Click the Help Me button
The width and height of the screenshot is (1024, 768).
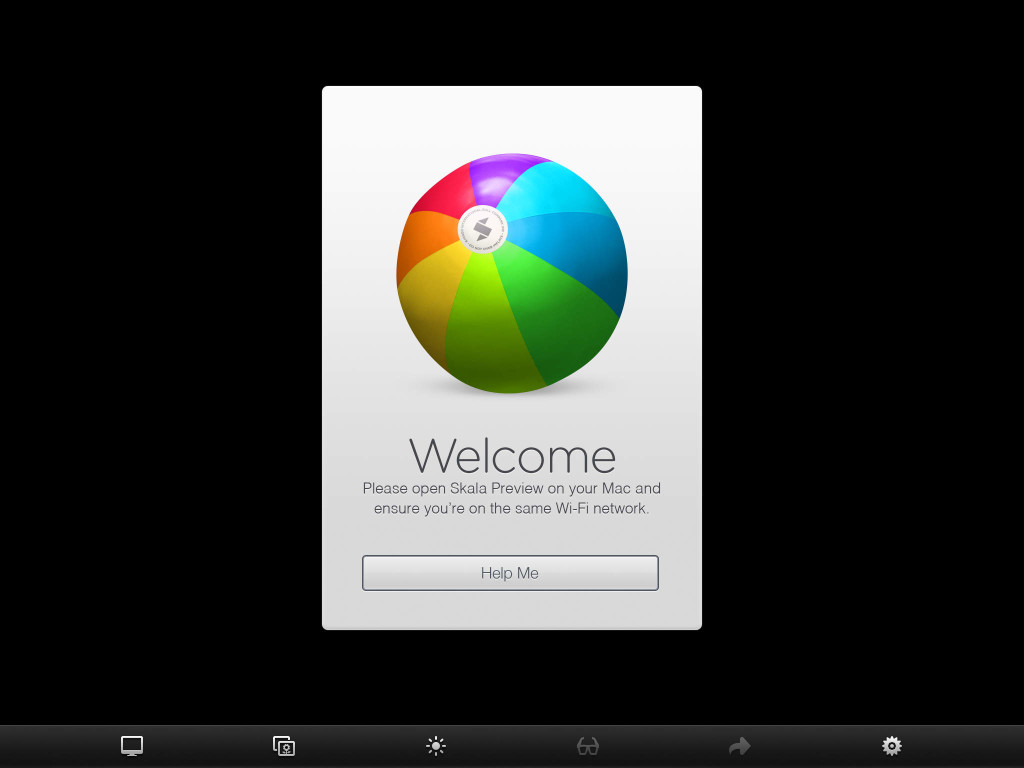click(x=510, y=573)
